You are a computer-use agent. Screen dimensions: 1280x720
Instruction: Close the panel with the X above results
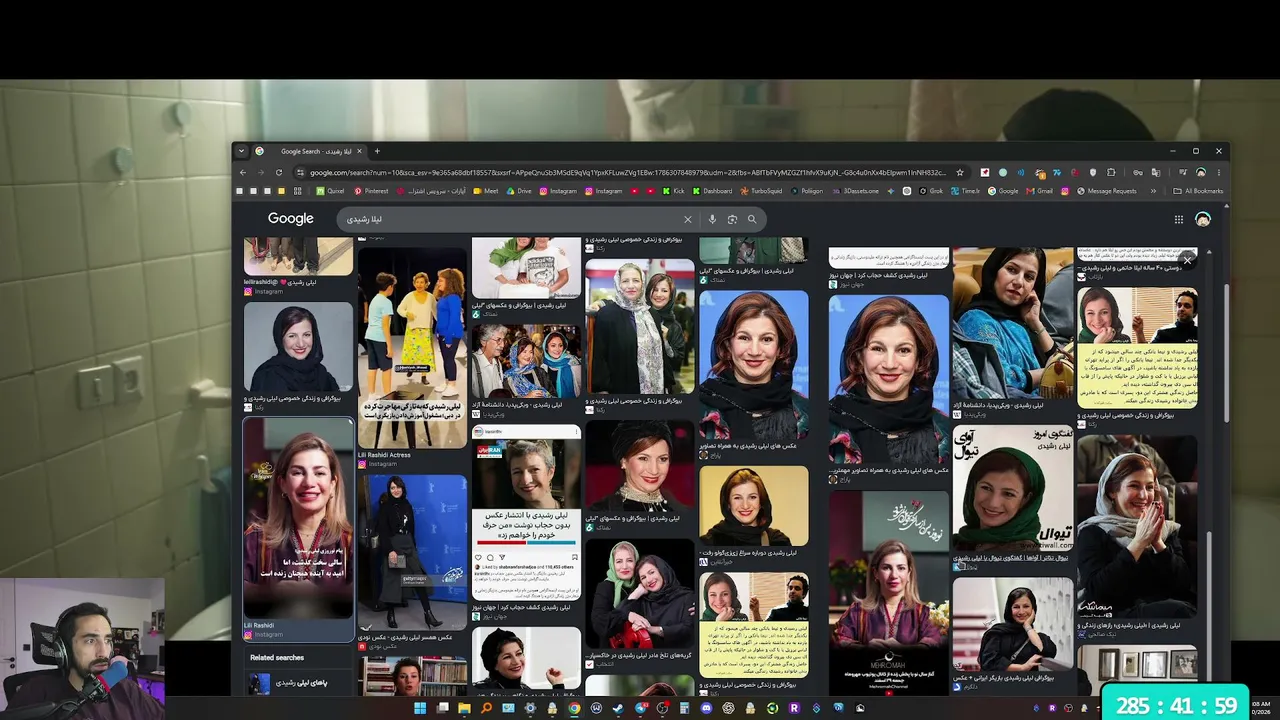click(x=1187, y=261)
